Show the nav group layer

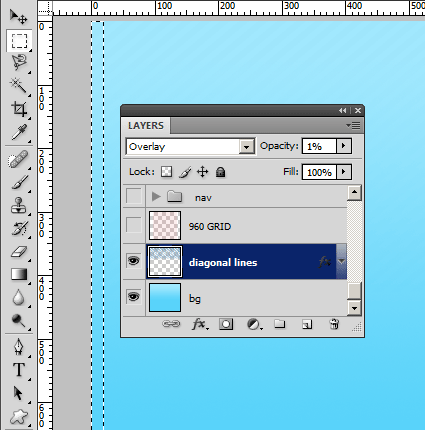134,196
